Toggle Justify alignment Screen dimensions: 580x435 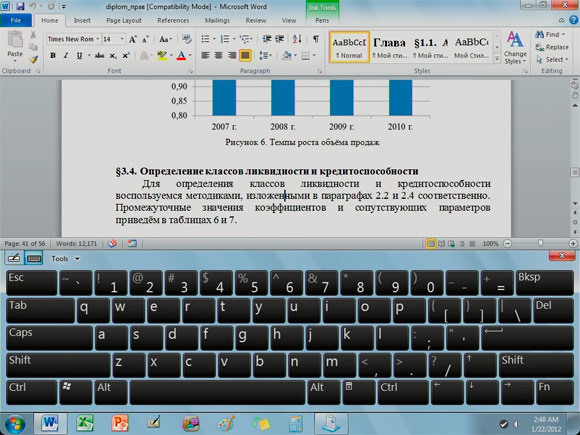(245, 55)
